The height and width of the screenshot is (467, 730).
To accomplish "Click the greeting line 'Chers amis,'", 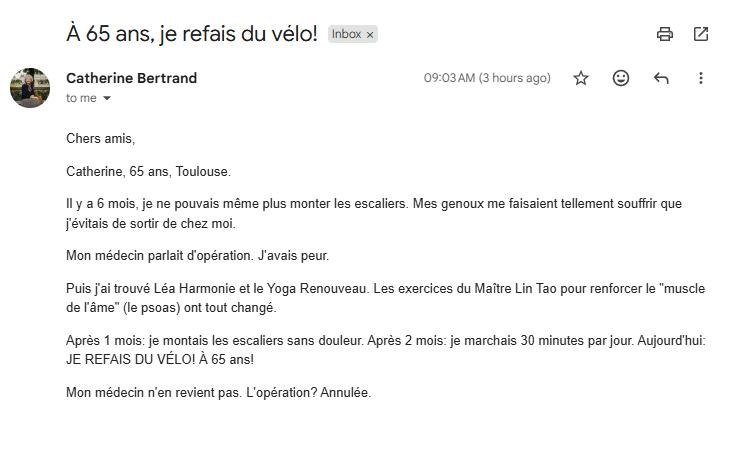I will point(100,138).
